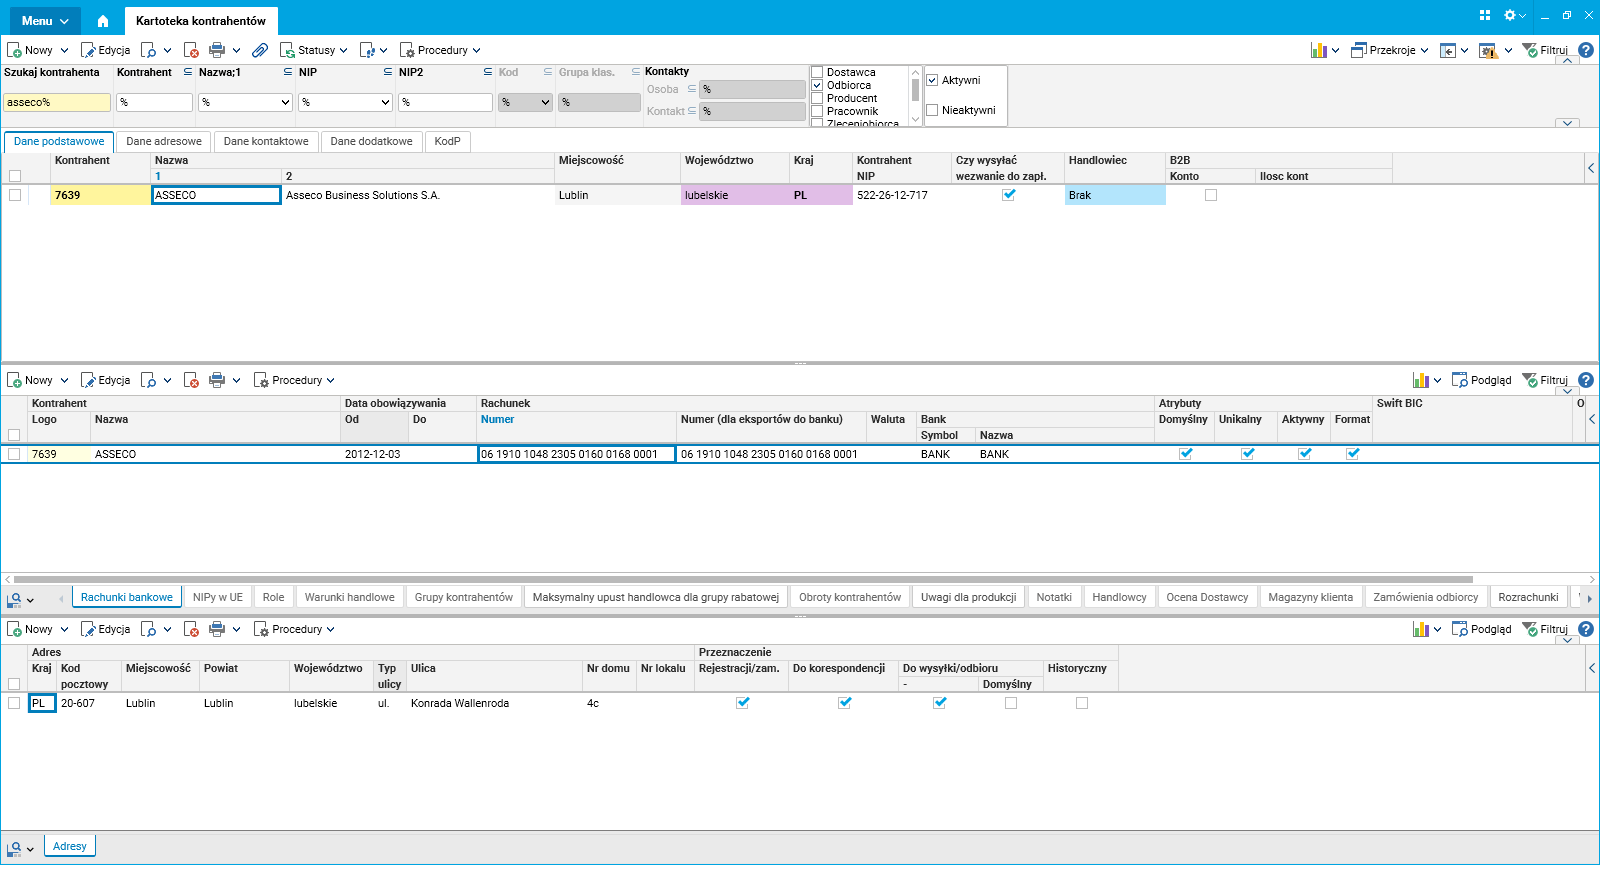Click the printer icon in top toolbar
The image size is (1608, 877).
(x=217, y=50)
